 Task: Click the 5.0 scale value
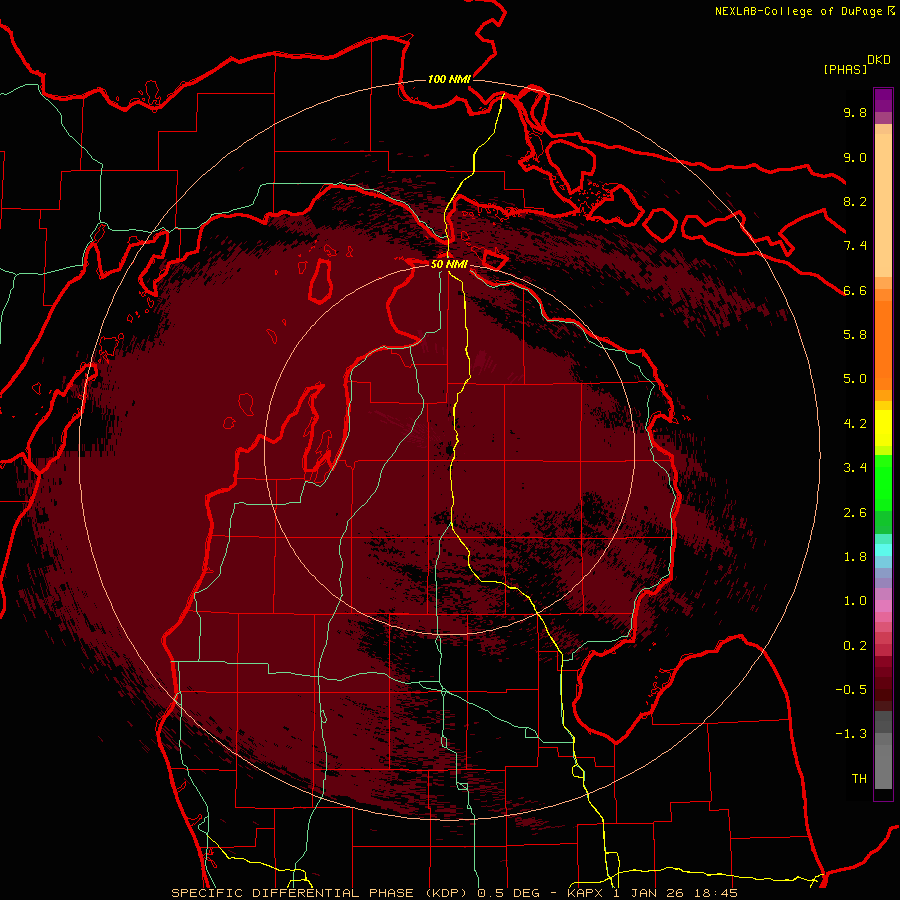(855, 379)
